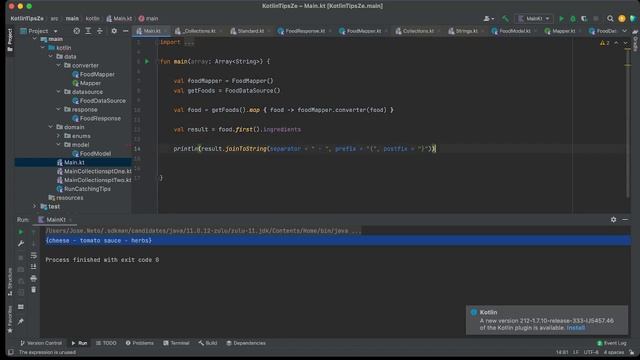
Task: Open the Build tool window
Action: [x=208, y=343]
